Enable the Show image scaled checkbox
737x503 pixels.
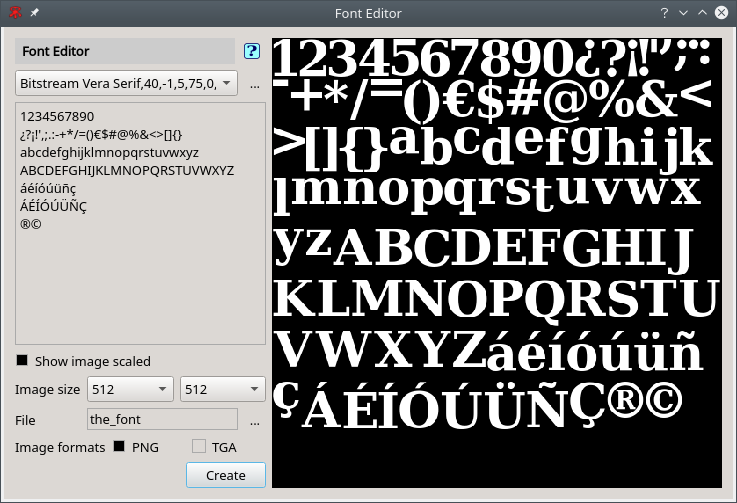pyautogui.click(x=22, y=361)
